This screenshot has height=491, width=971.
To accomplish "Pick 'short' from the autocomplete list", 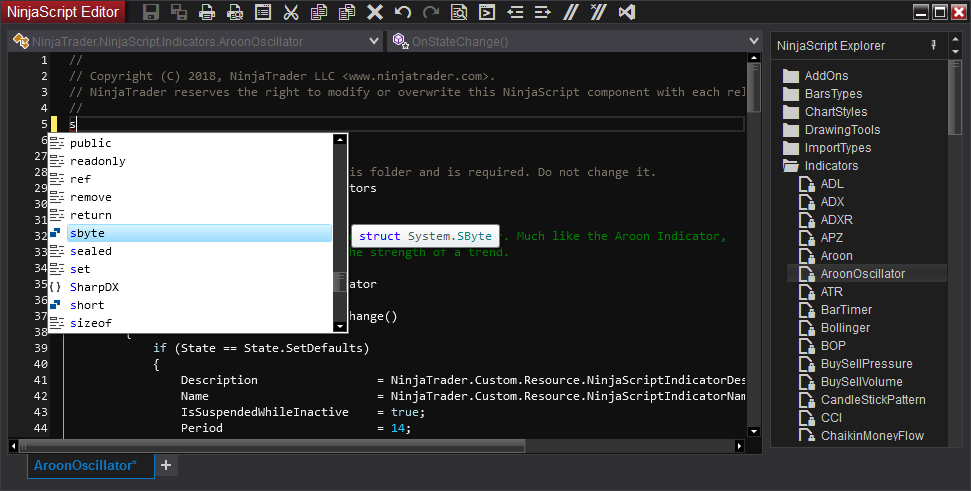I will [199, 305].
